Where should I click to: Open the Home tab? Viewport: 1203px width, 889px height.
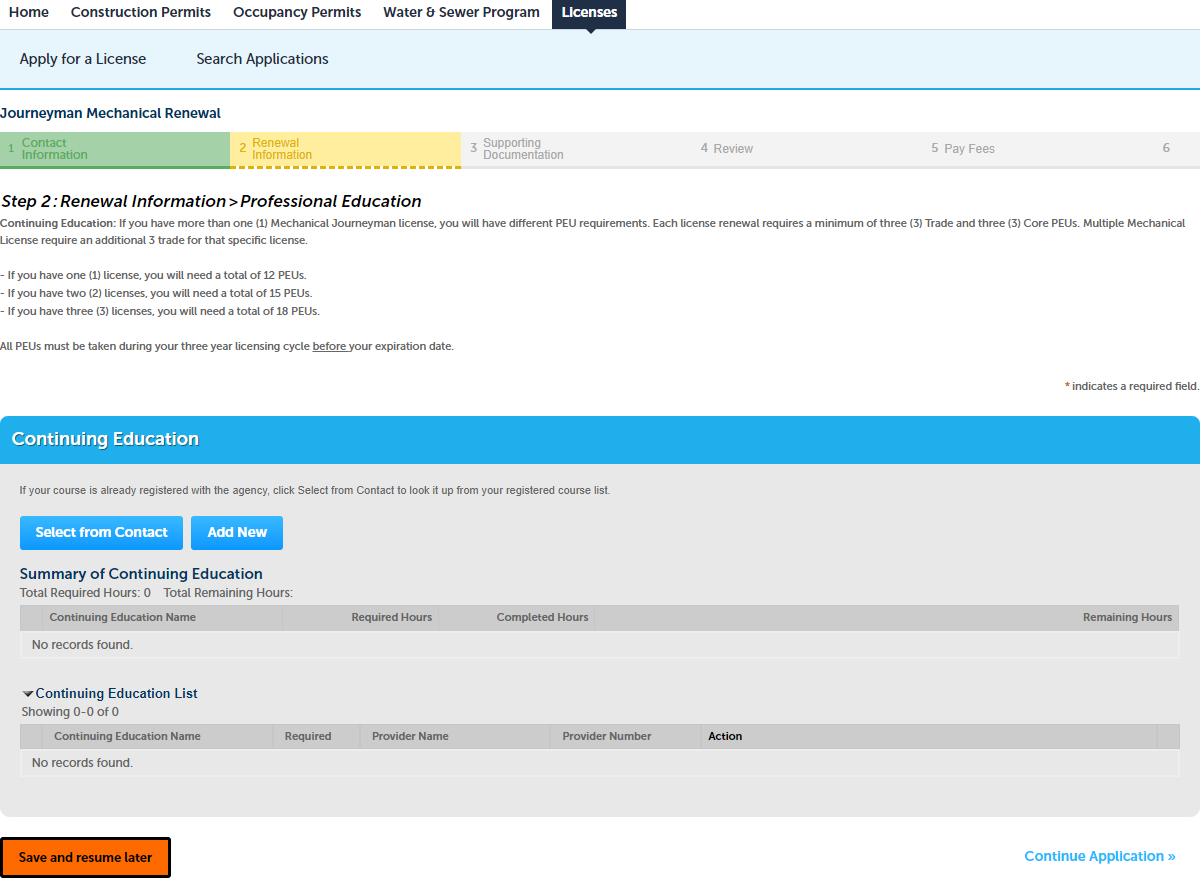point(28,13)
